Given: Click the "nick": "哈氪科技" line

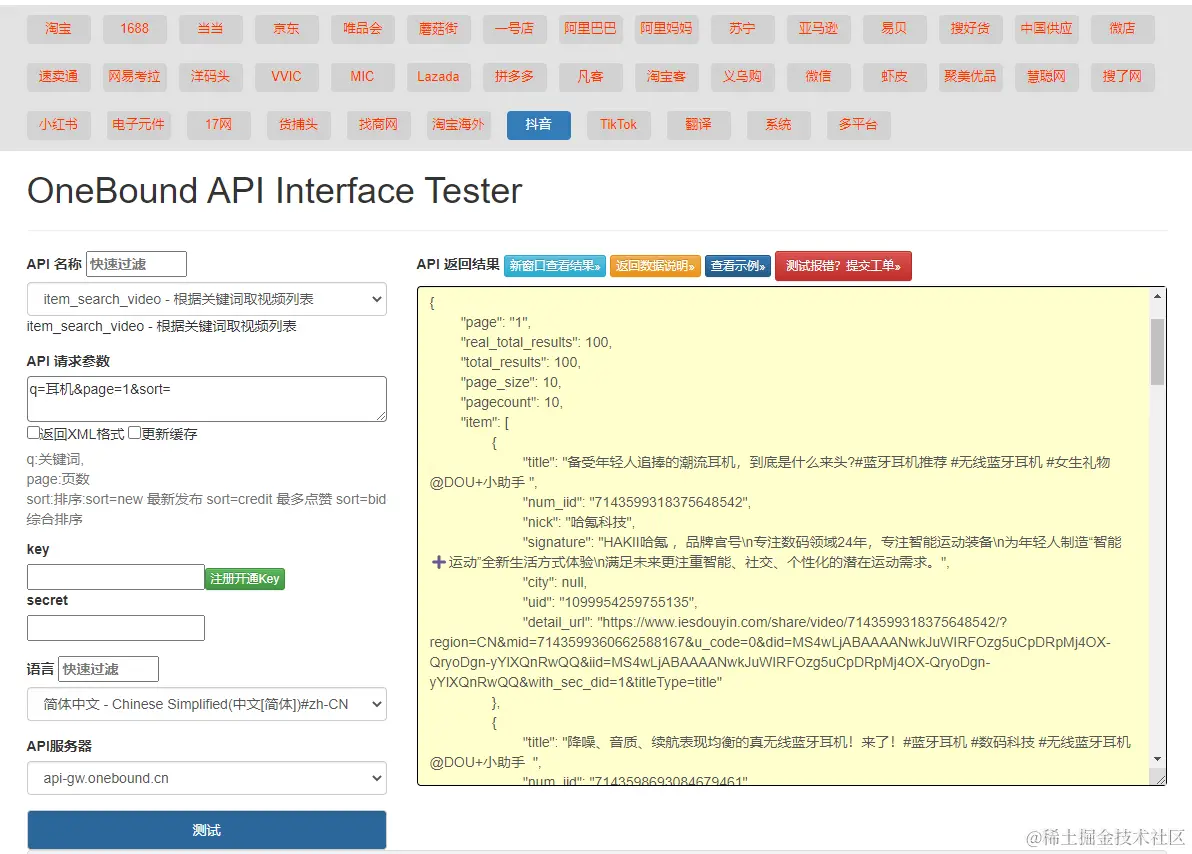Looking at the screenshot, I should pyautogui.click(x=579, y=522).
